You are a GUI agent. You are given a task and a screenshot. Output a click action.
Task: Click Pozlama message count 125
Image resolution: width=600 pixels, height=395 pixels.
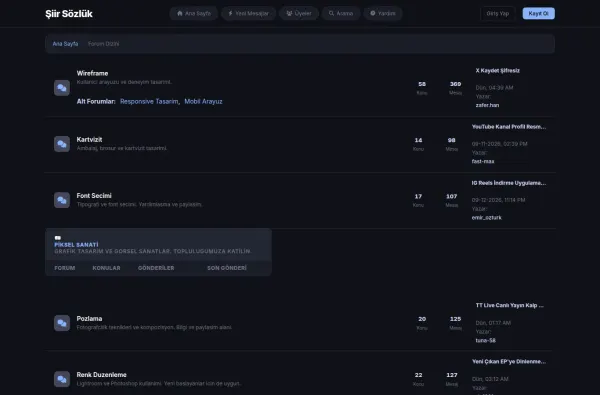[455, 319]
